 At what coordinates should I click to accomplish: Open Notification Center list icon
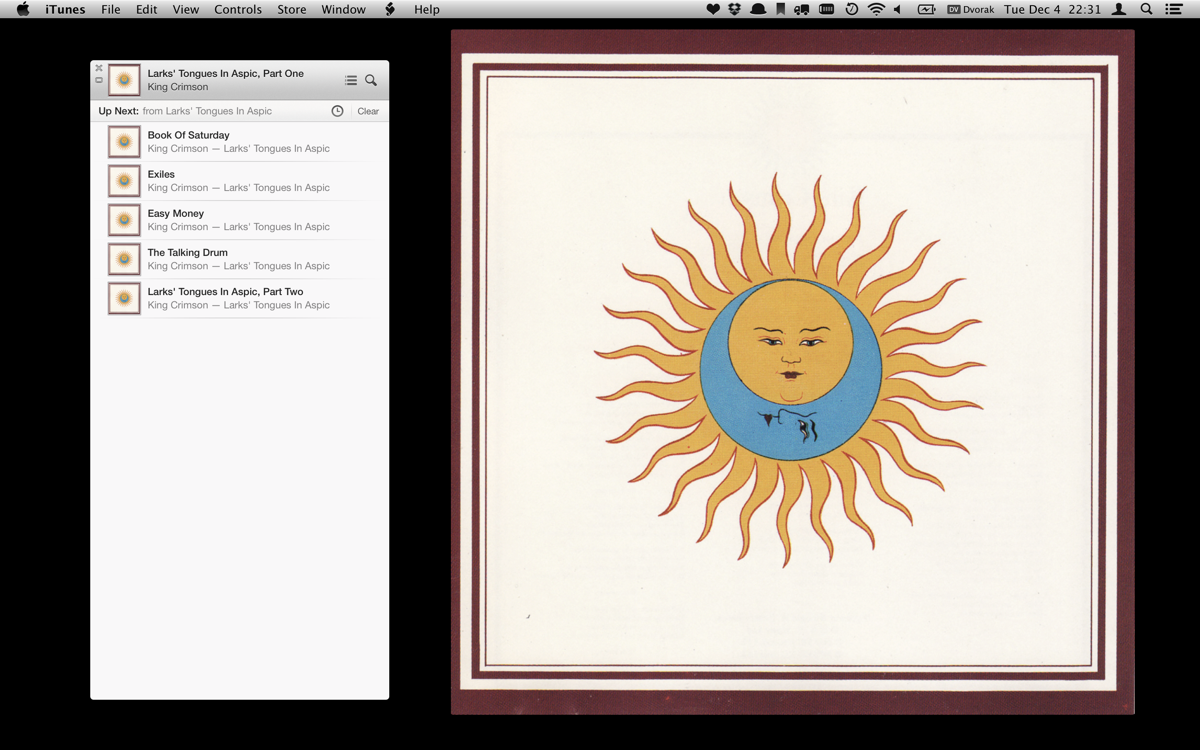tap(1175, 9)
